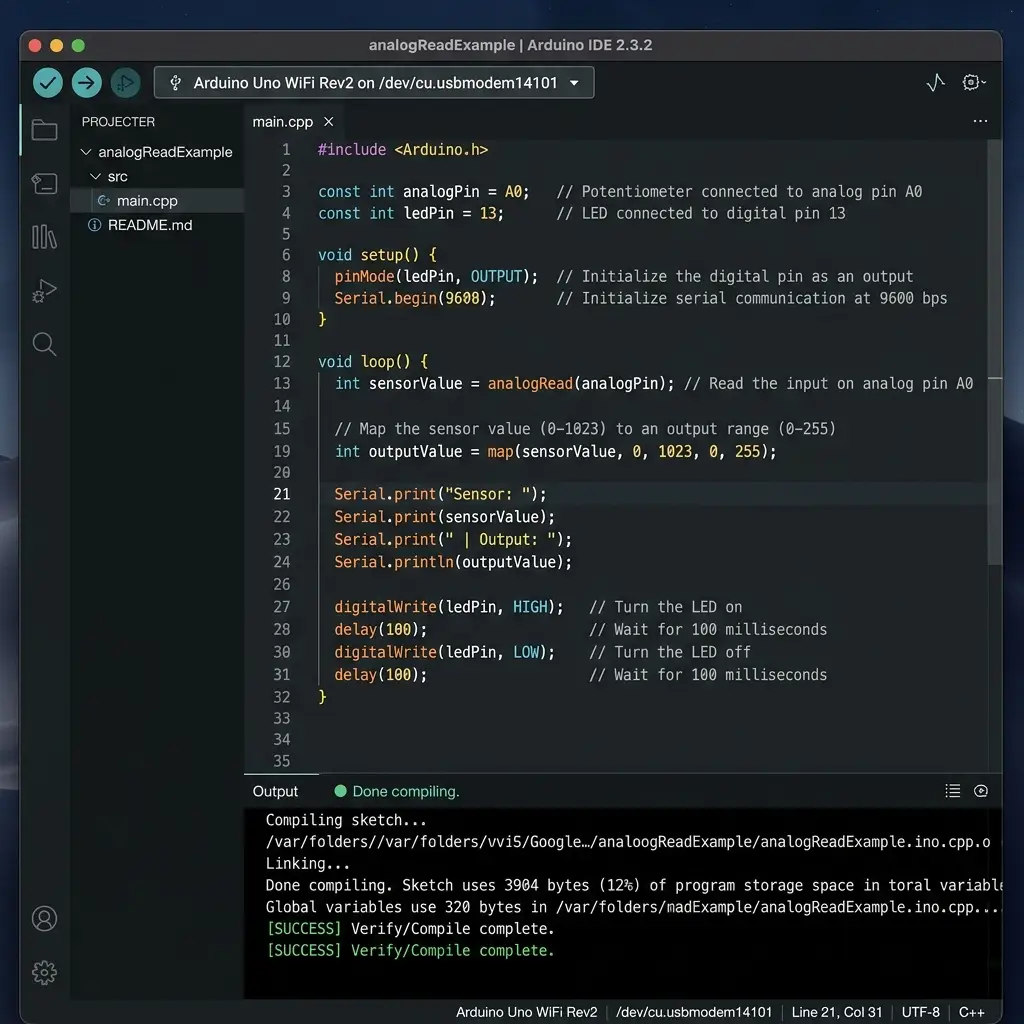Collapse the src folder chevron
Image resolution: width=1024 pixels, height=1024 pixels.
pyautogui.click(x=95, y=176)
